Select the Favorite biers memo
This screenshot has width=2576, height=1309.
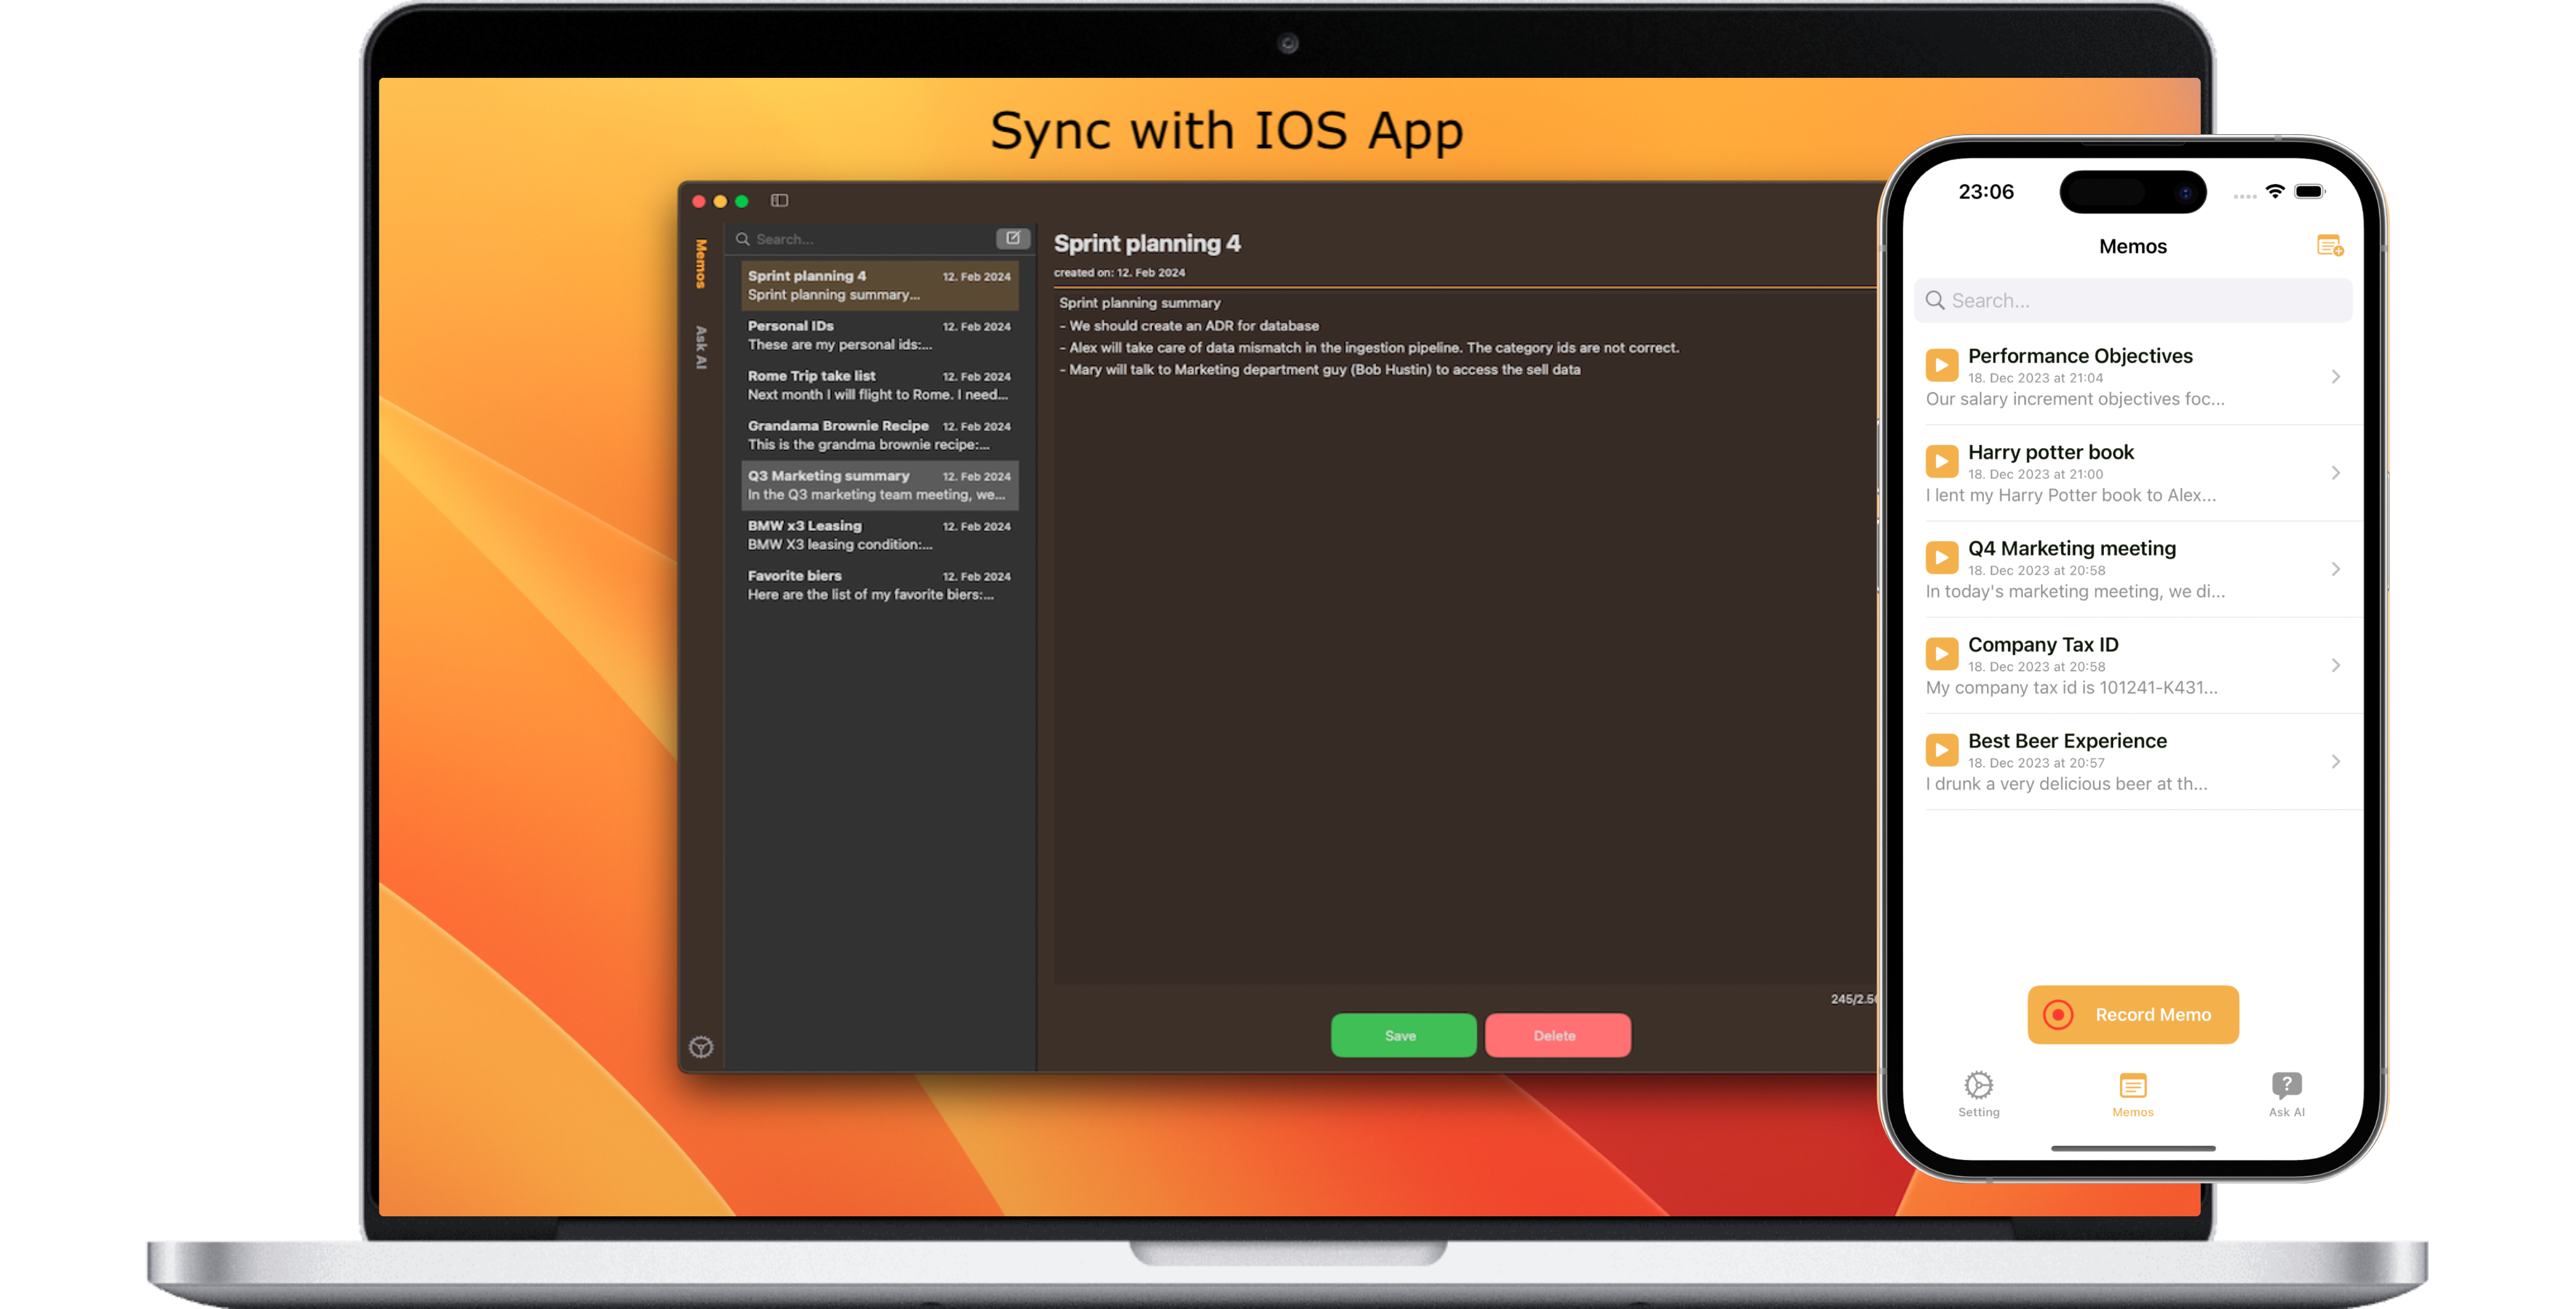pyautogui.click(x=879, y=585)
